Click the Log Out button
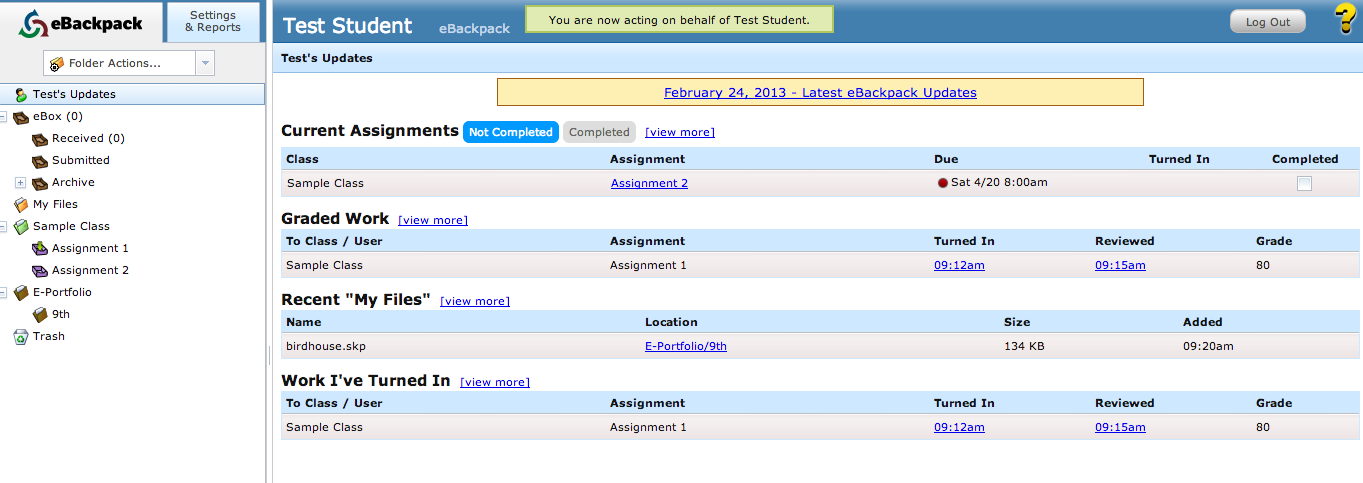 tap(1267, 22)
